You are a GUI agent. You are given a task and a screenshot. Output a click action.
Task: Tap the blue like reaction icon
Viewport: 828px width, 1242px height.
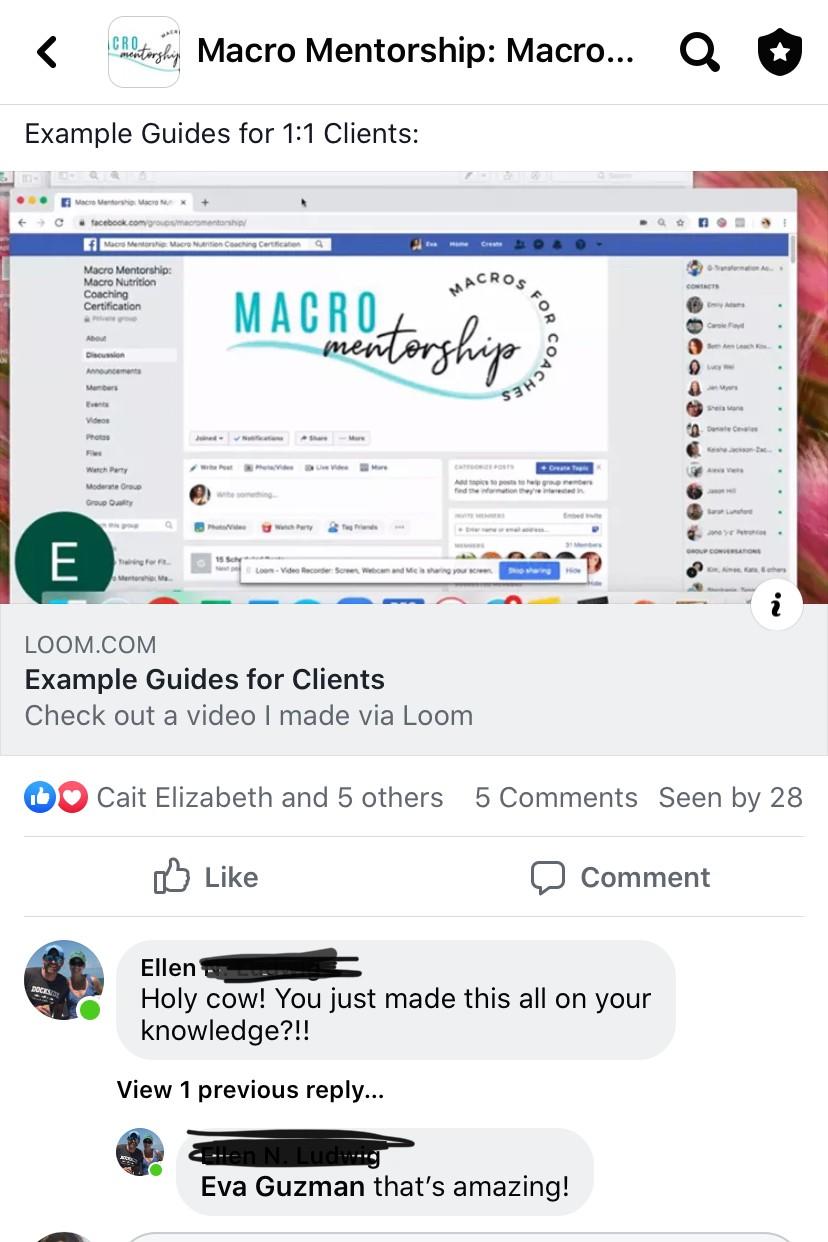[40, 797]
